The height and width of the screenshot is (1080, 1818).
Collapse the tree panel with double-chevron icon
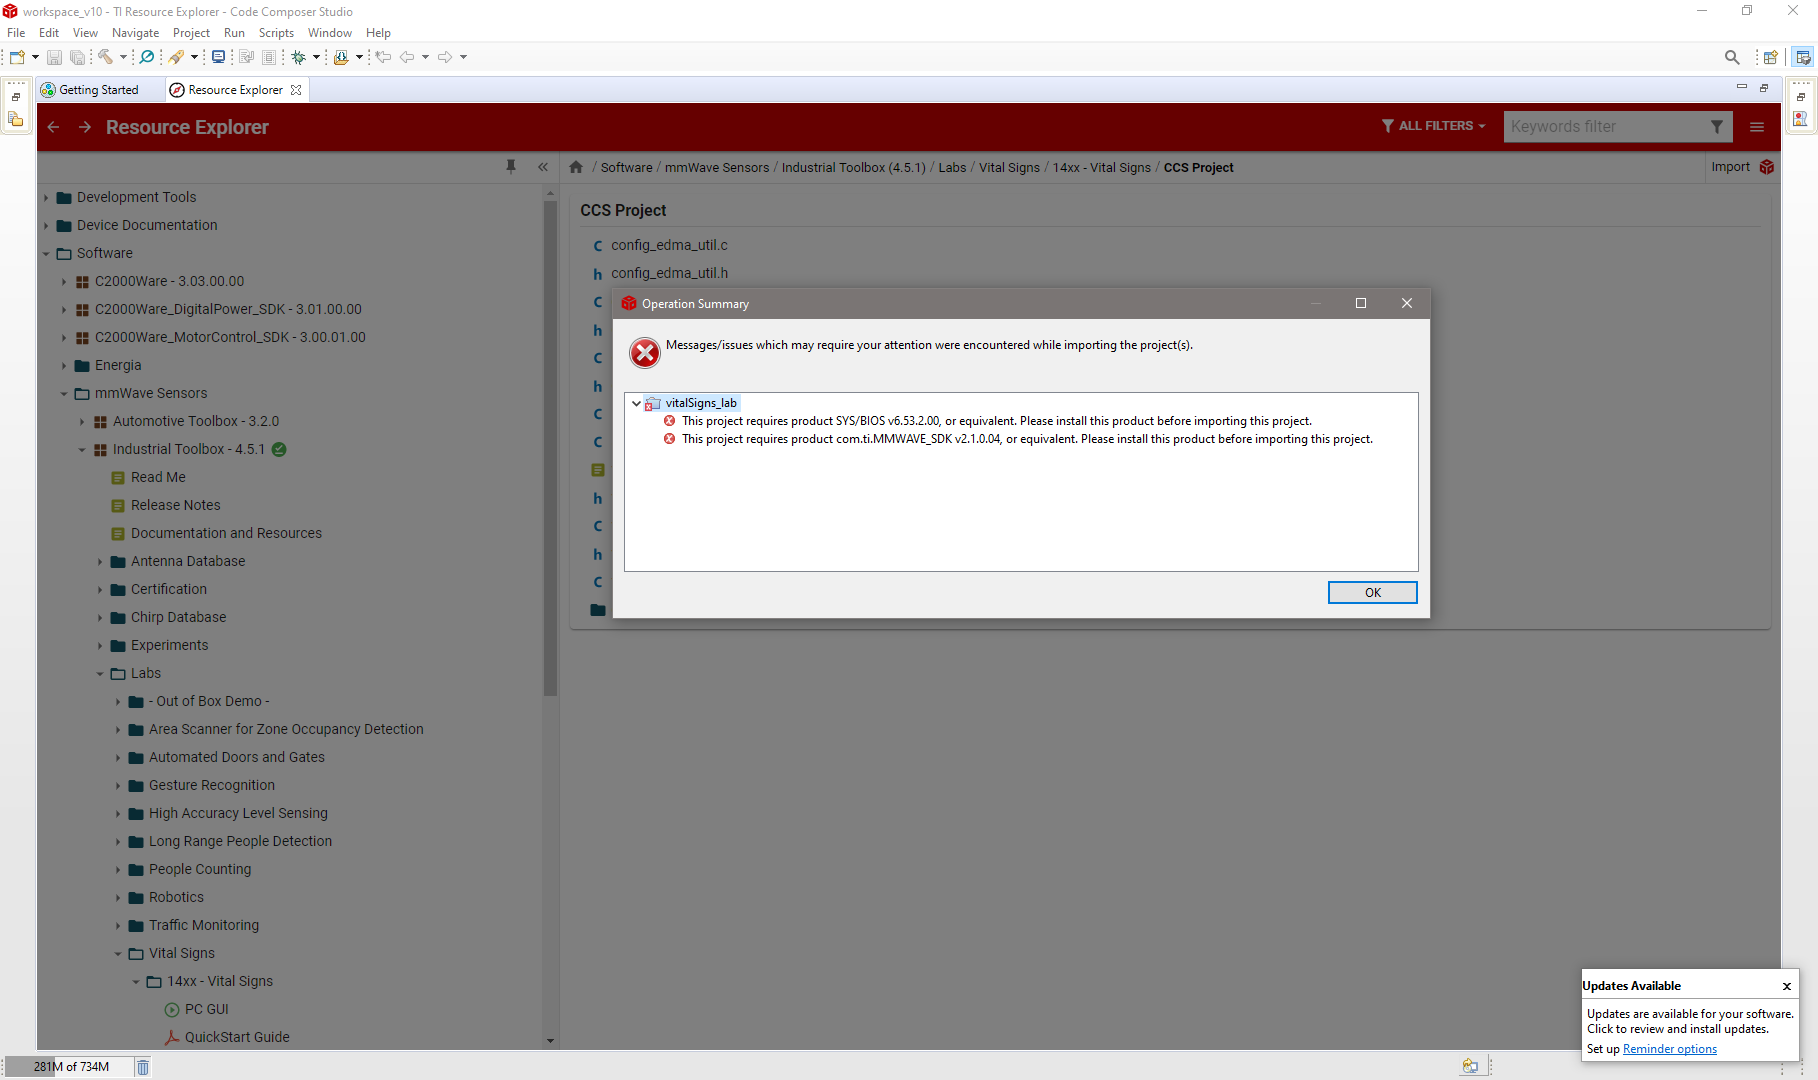(543, 167)
